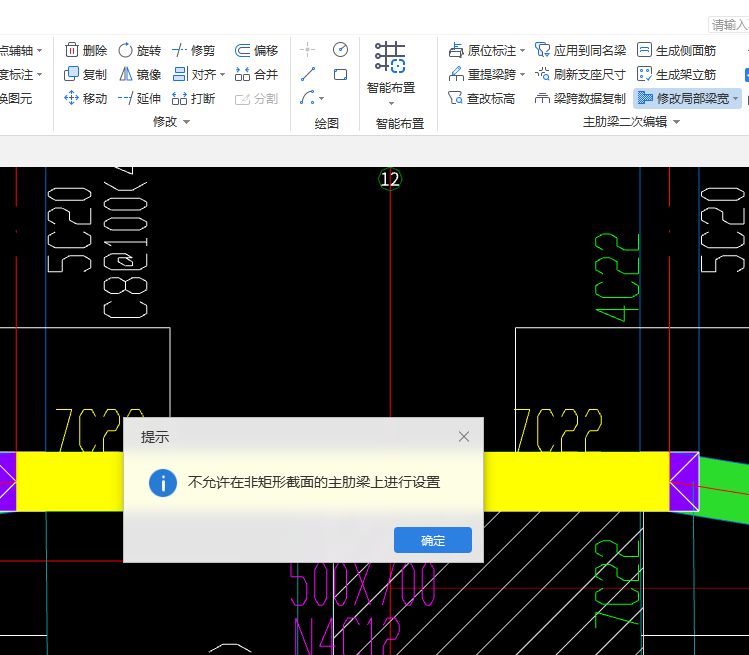Click 查改标高 tool
This screenshot has width=749, height=655.
[x=482, y=98]
